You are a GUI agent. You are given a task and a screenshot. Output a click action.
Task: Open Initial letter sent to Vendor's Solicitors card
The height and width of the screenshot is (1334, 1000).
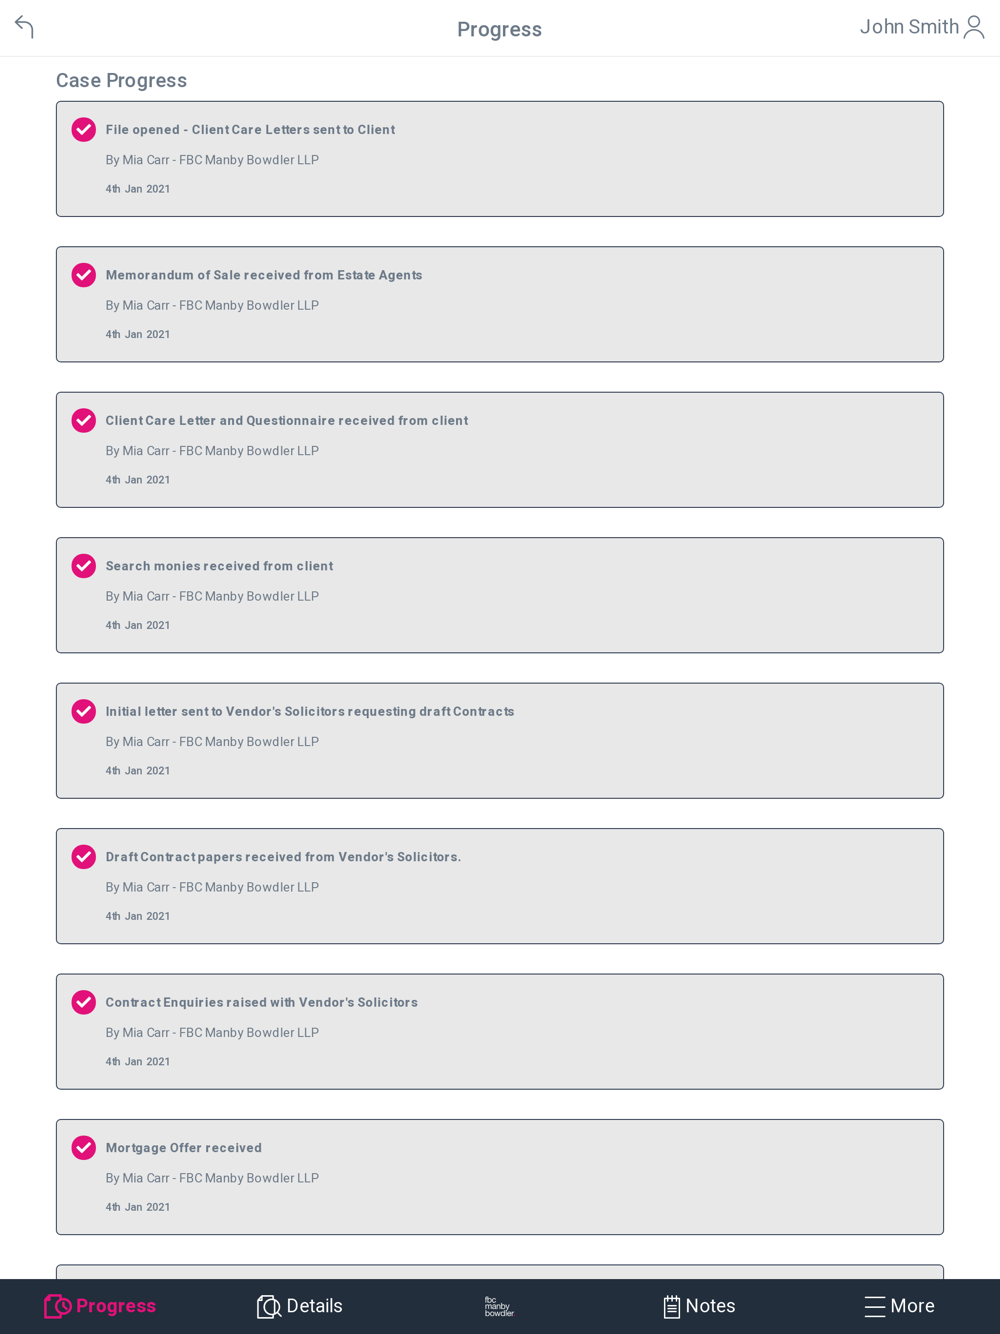(x=500, y=741)
